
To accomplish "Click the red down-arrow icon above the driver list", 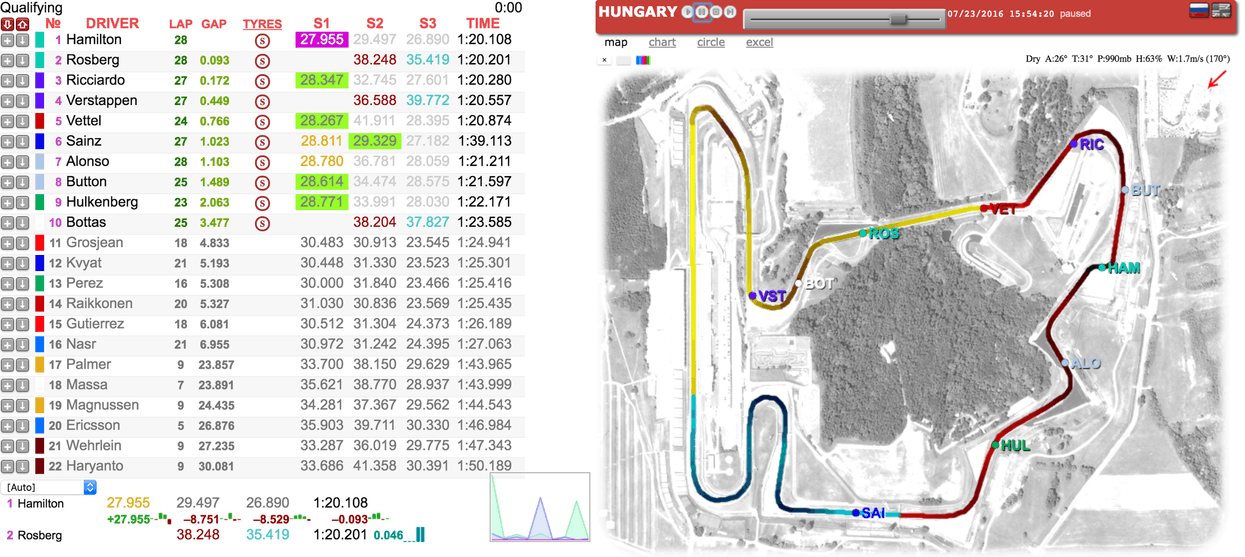I will [7, 23].
